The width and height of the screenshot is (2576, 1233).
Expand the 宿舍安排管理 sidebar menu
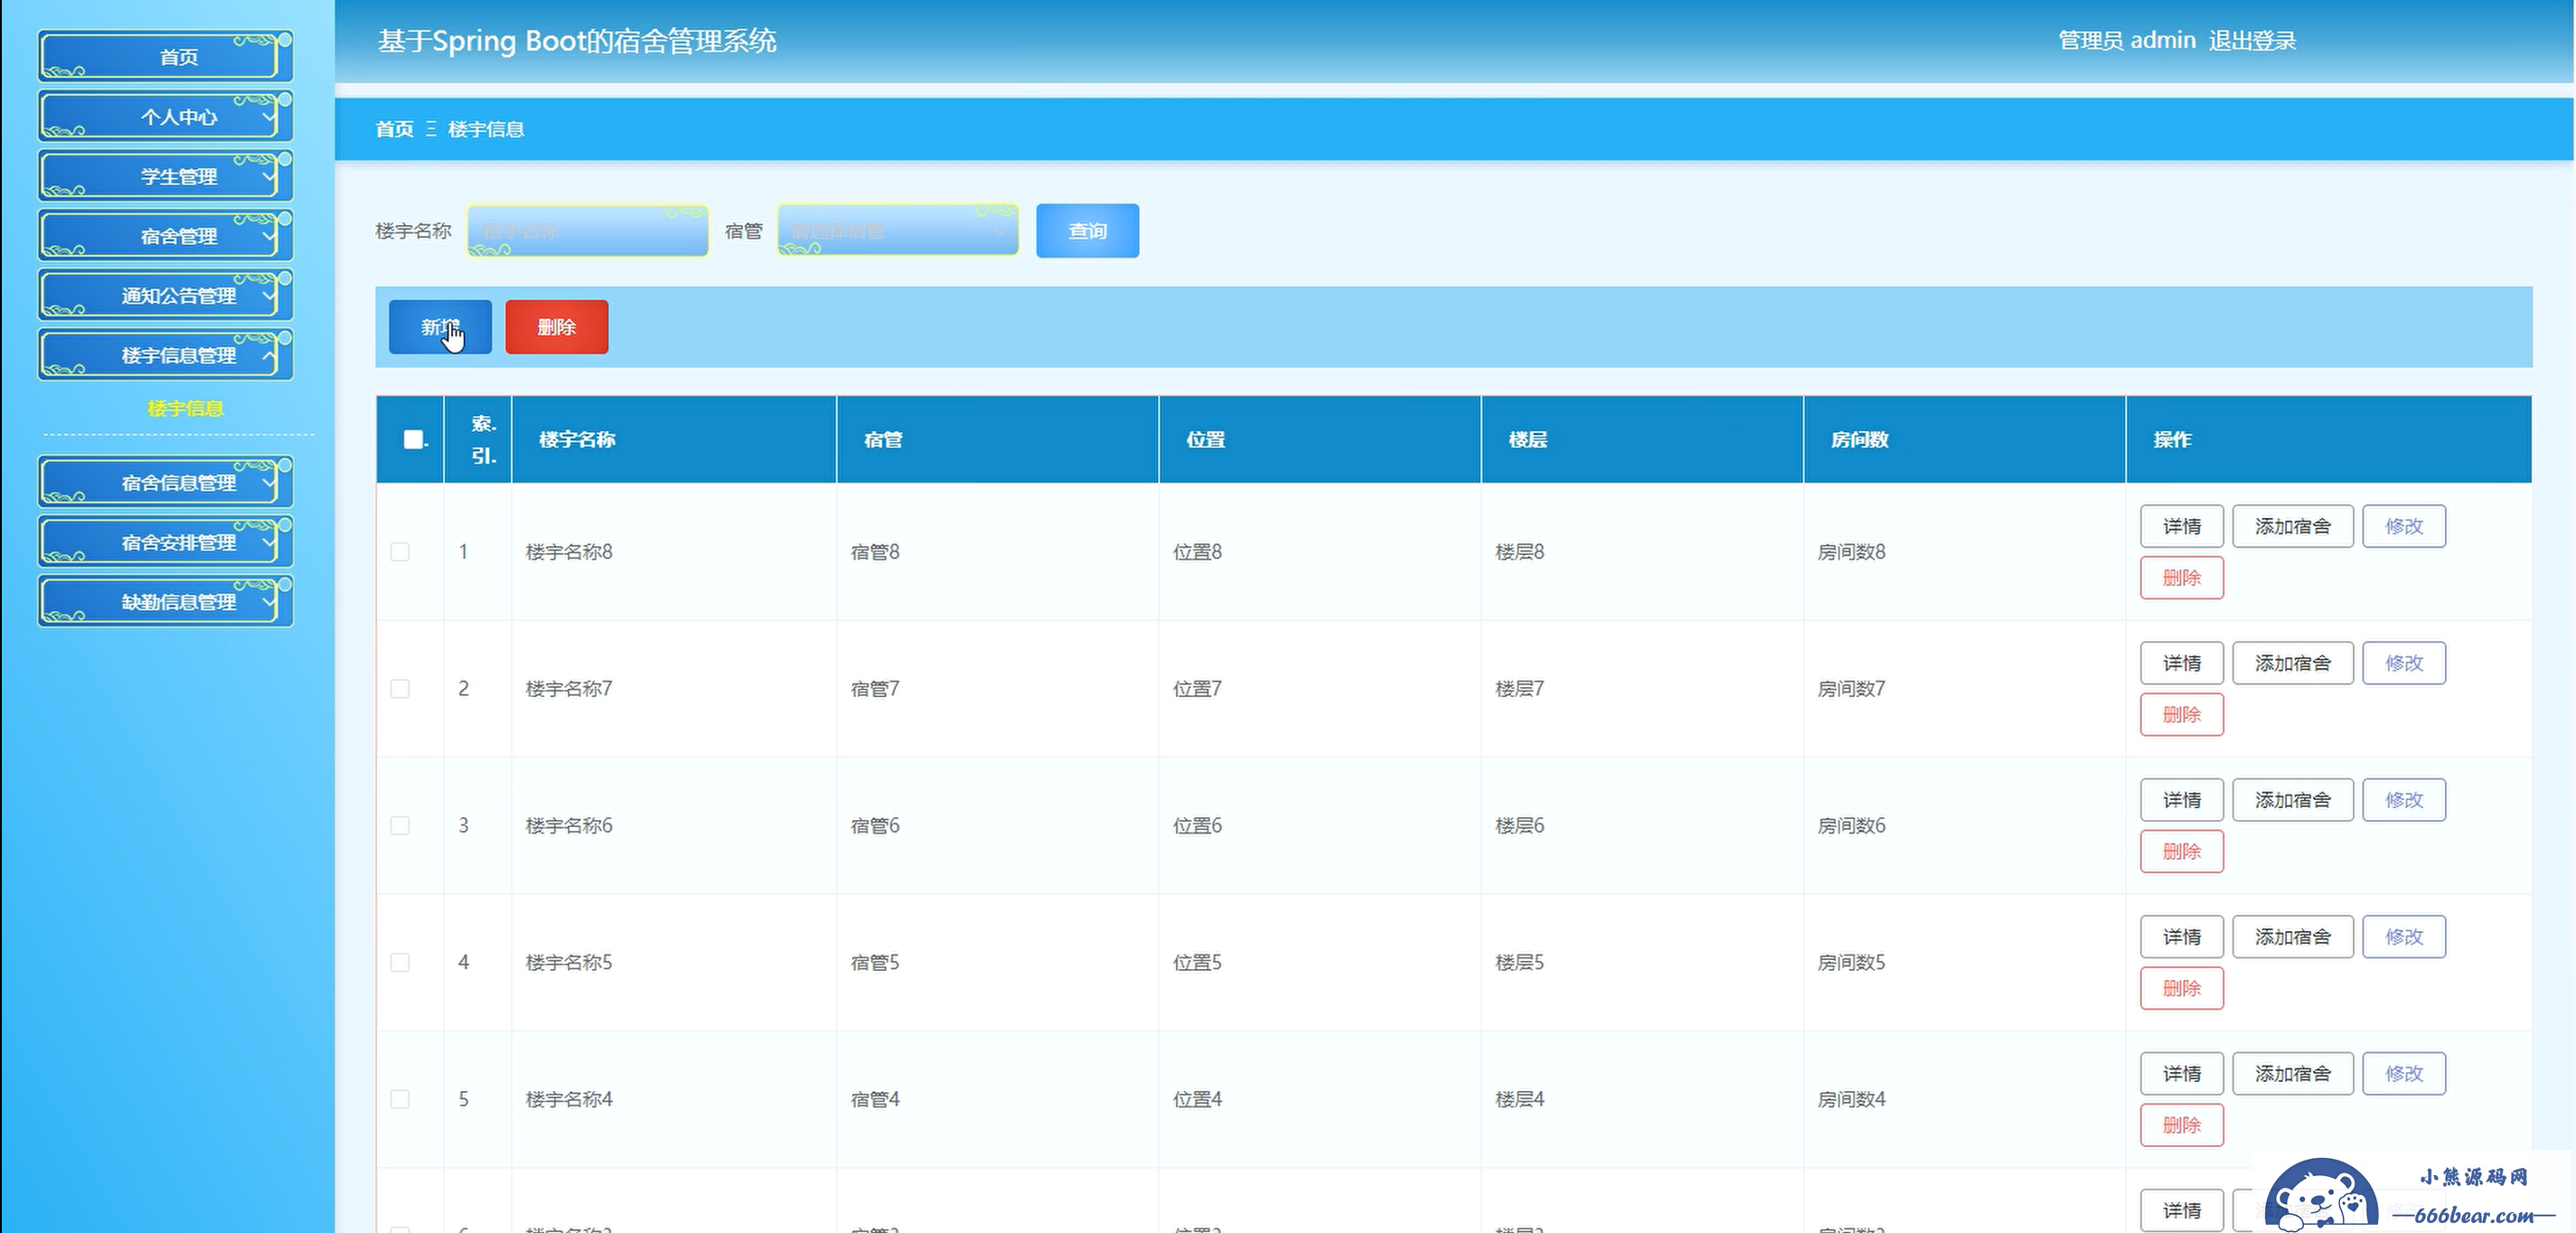coord(166,542)
